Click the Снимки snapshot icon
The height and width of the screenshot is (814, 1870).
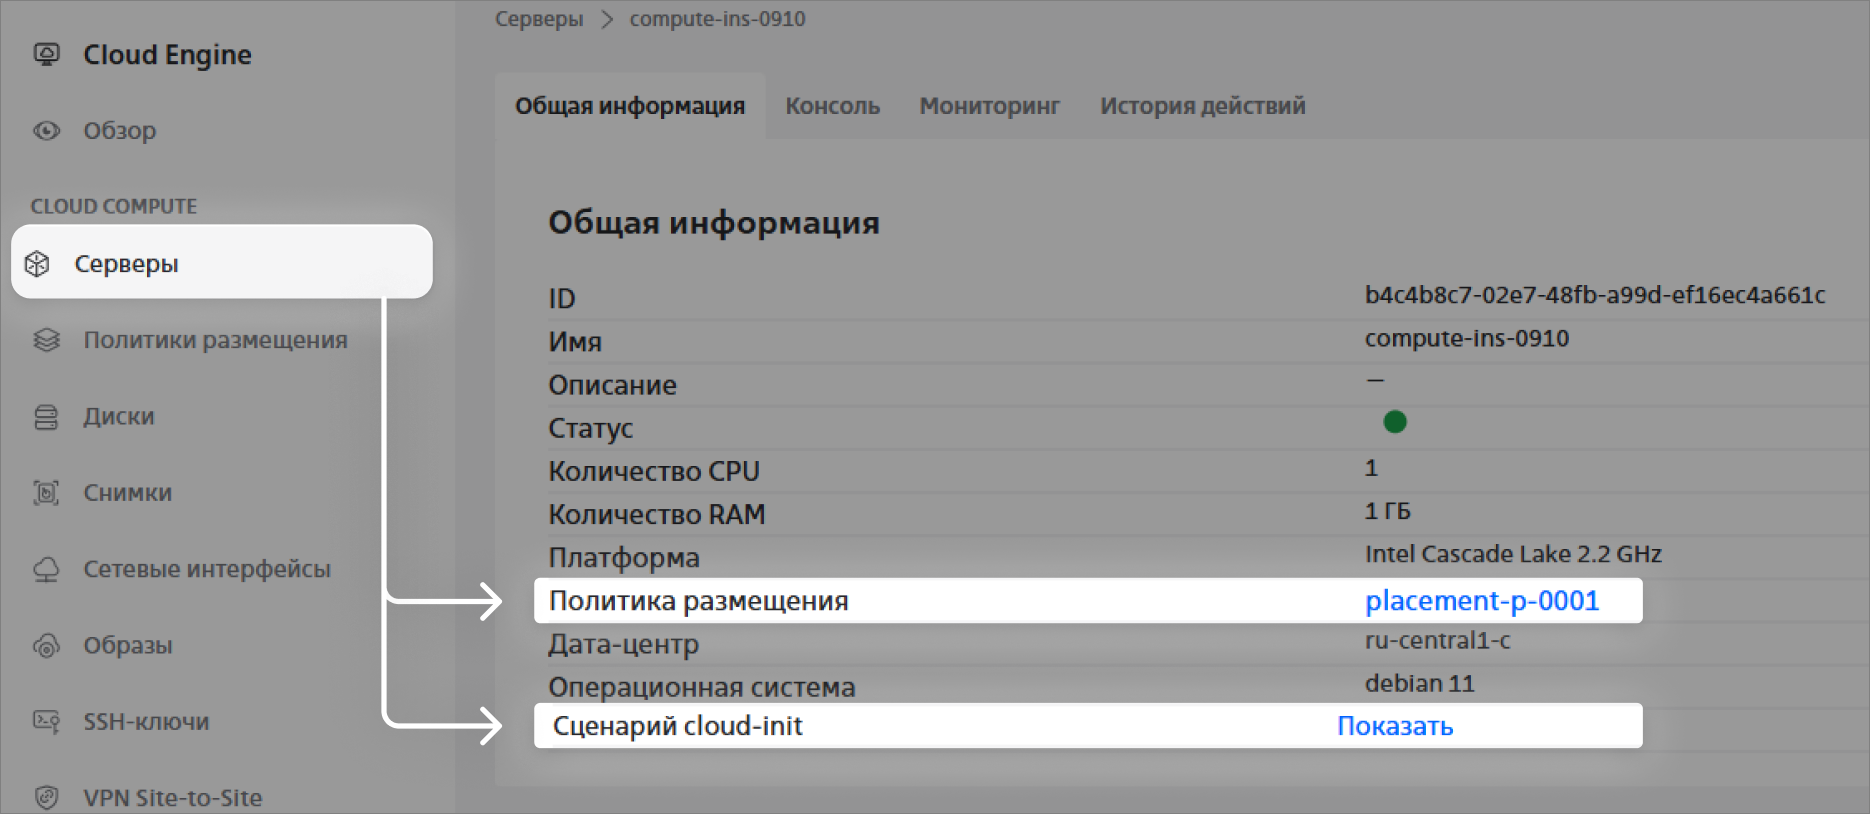[47, 493]
